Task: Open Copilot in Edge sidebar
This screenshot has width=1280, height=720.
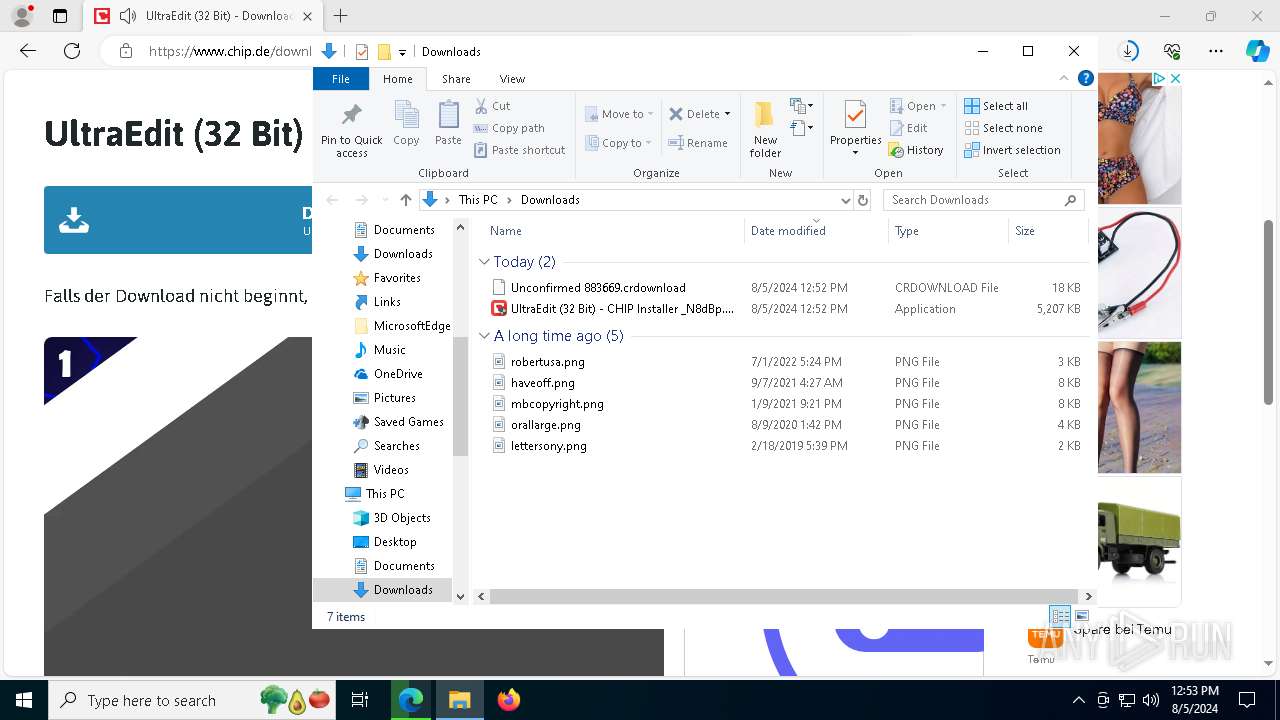Action: tap(1257, 51)
